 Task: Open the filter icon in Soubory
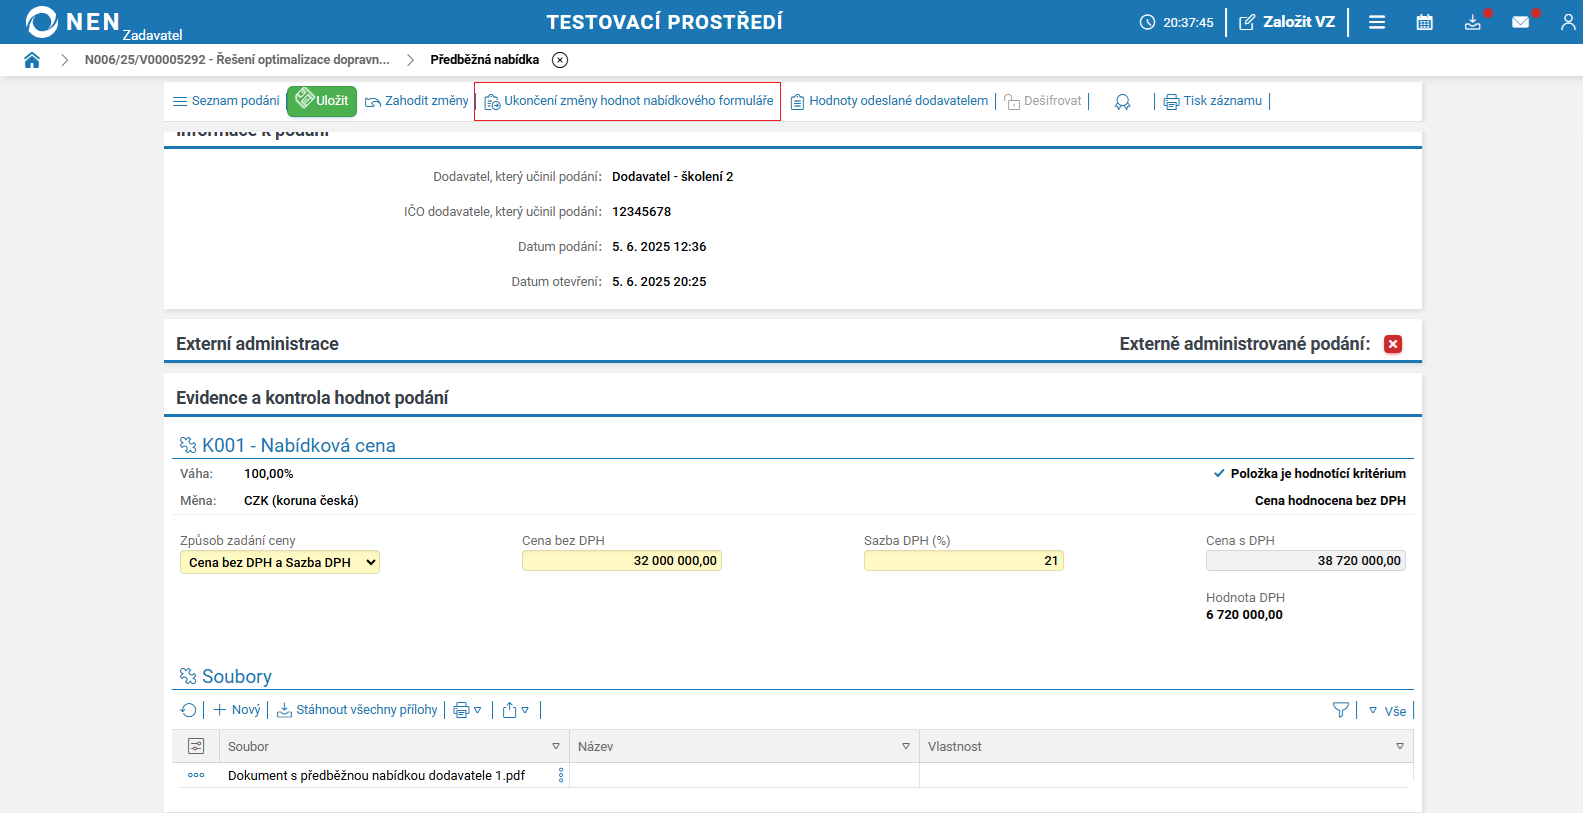[x=1341, y=710]
